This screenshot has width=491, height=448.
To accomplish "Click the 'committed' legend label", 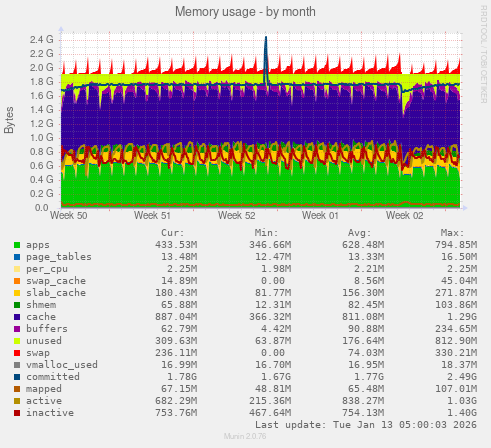I will pyautogui.click(x=53, y=377).
